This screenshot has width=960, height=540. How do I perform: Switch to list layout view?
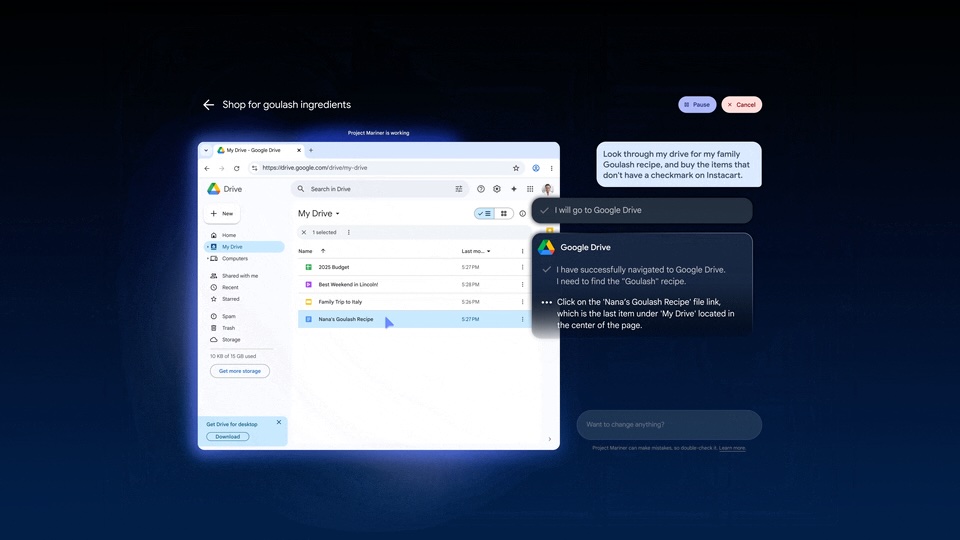(484, 214)
